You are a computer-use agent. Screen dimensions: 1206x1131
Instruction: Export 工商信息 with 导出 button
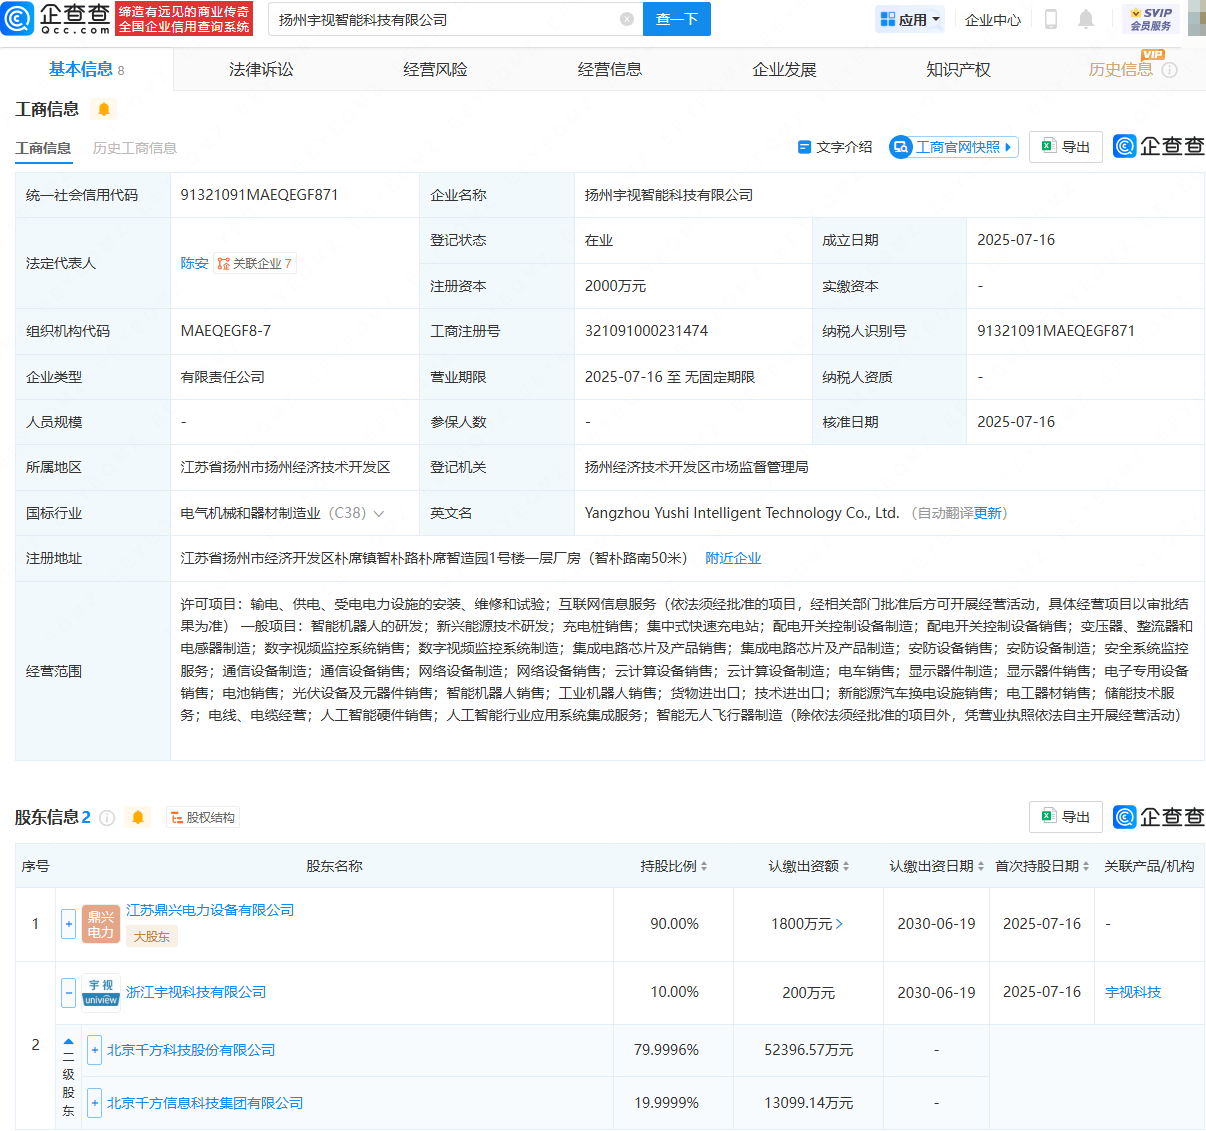[x=1066, y=147]
